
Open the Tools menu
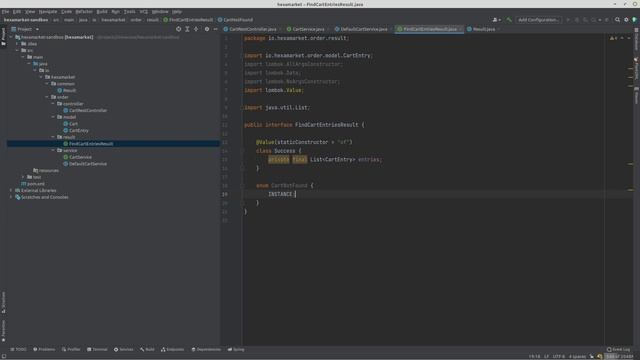tap(129, 11)
